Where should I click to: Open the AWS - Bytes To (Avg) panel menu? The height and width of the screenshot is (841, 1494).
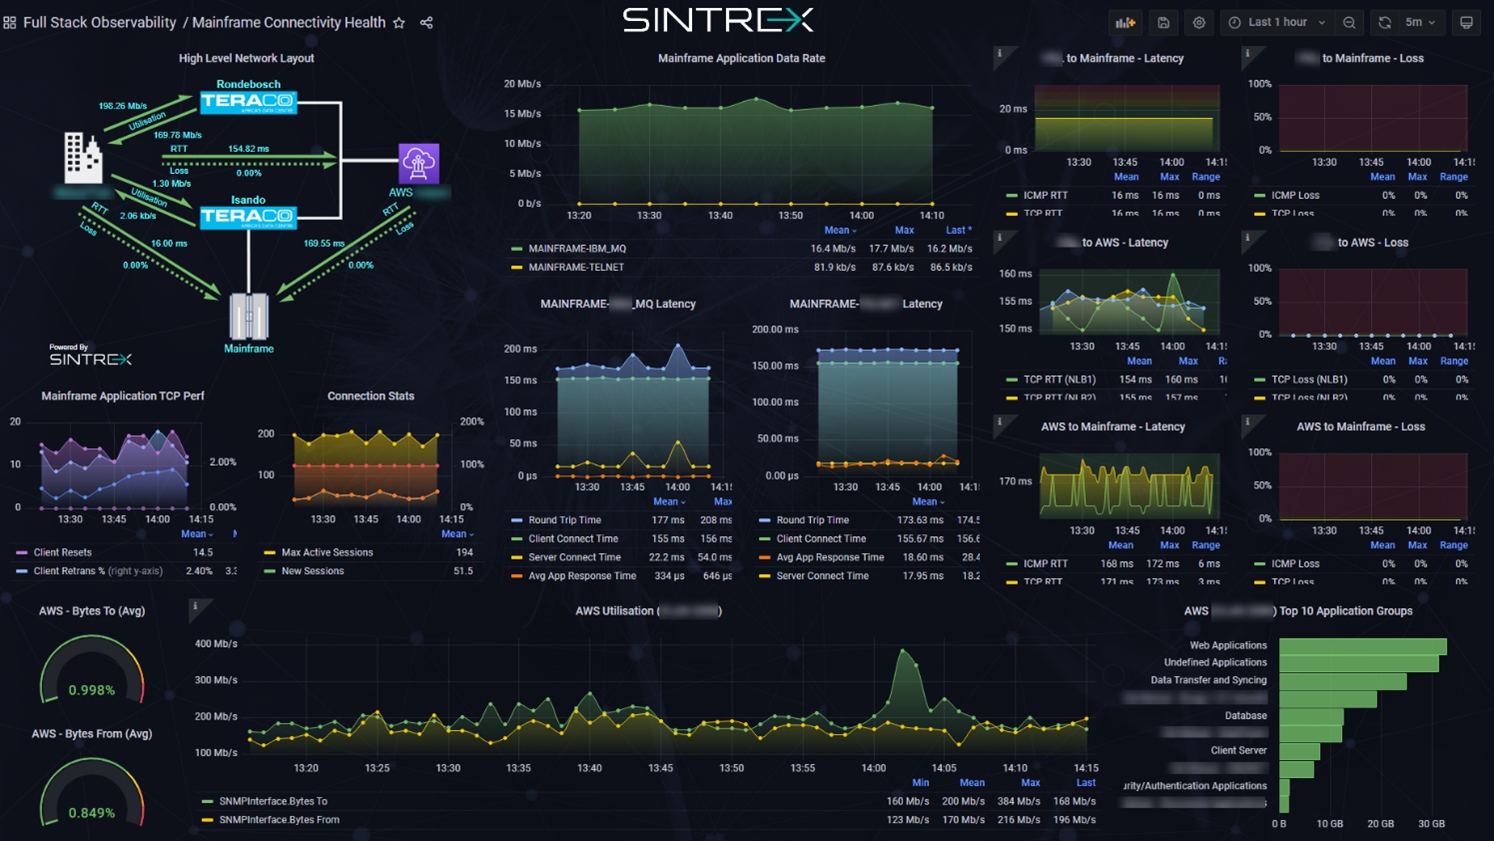(92, 611)
